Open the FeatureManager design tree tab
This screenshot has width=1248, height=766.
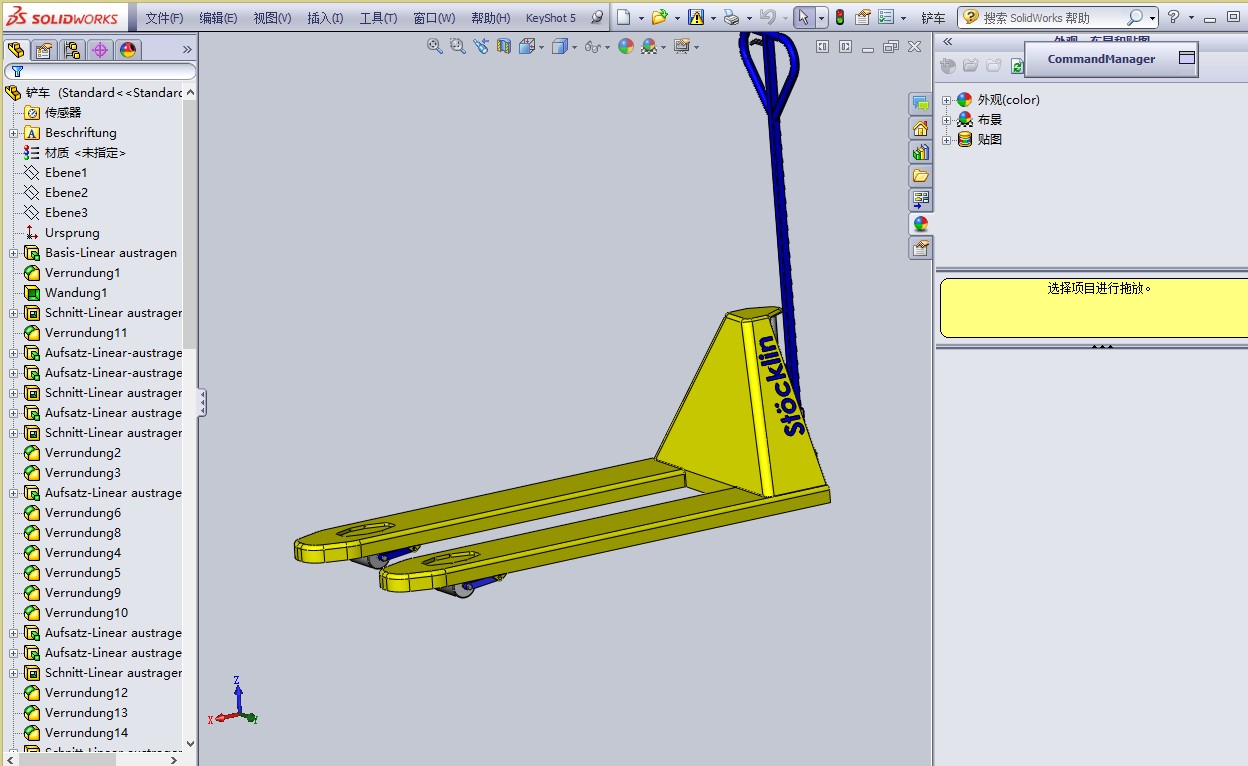pos(17,50)
